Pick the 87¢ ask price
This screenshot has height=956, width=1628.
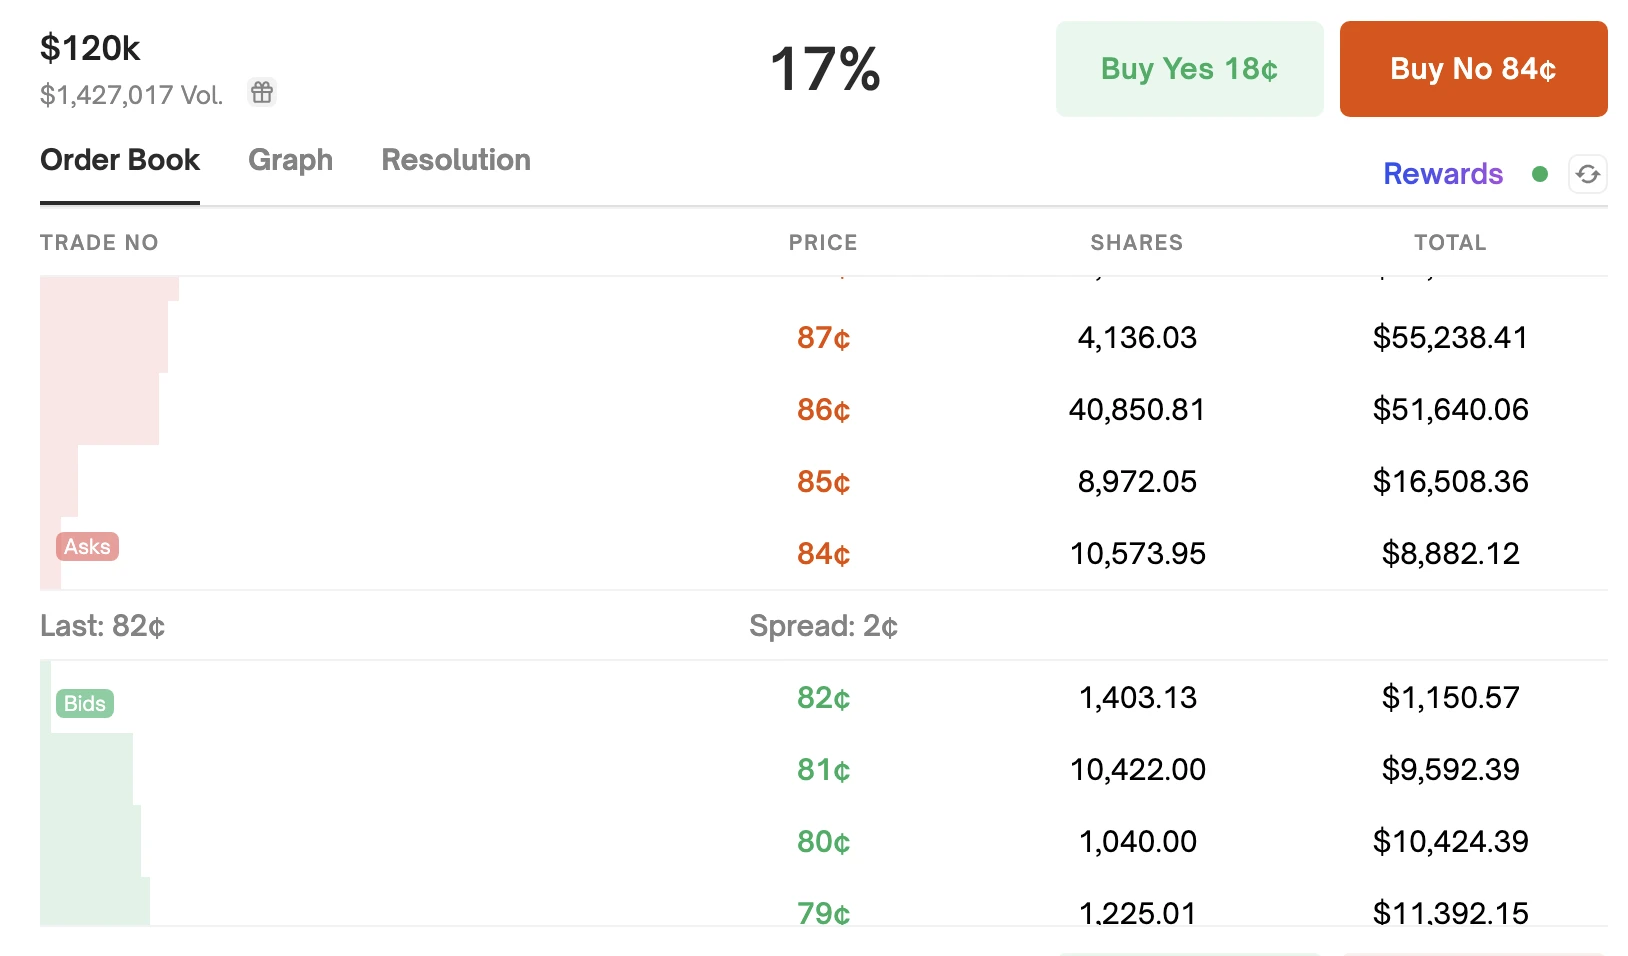823,338
